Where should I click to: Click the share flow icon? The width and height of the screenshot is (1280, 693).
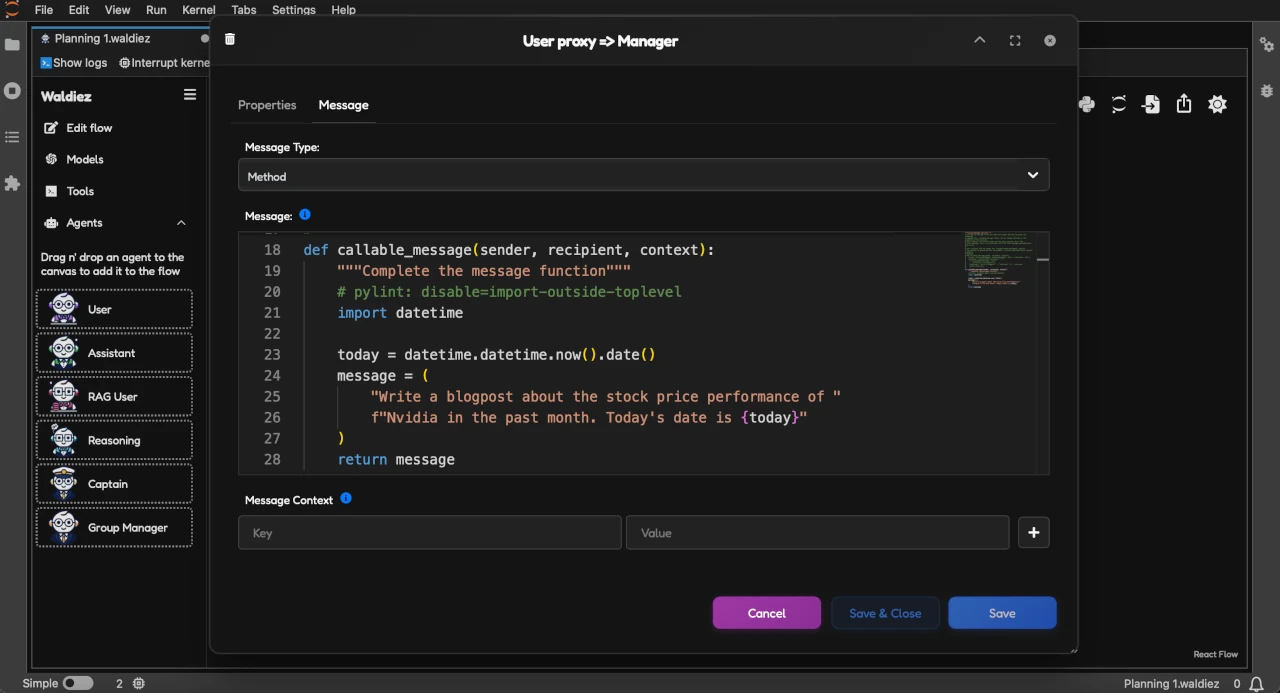(x=1184, y=104)
